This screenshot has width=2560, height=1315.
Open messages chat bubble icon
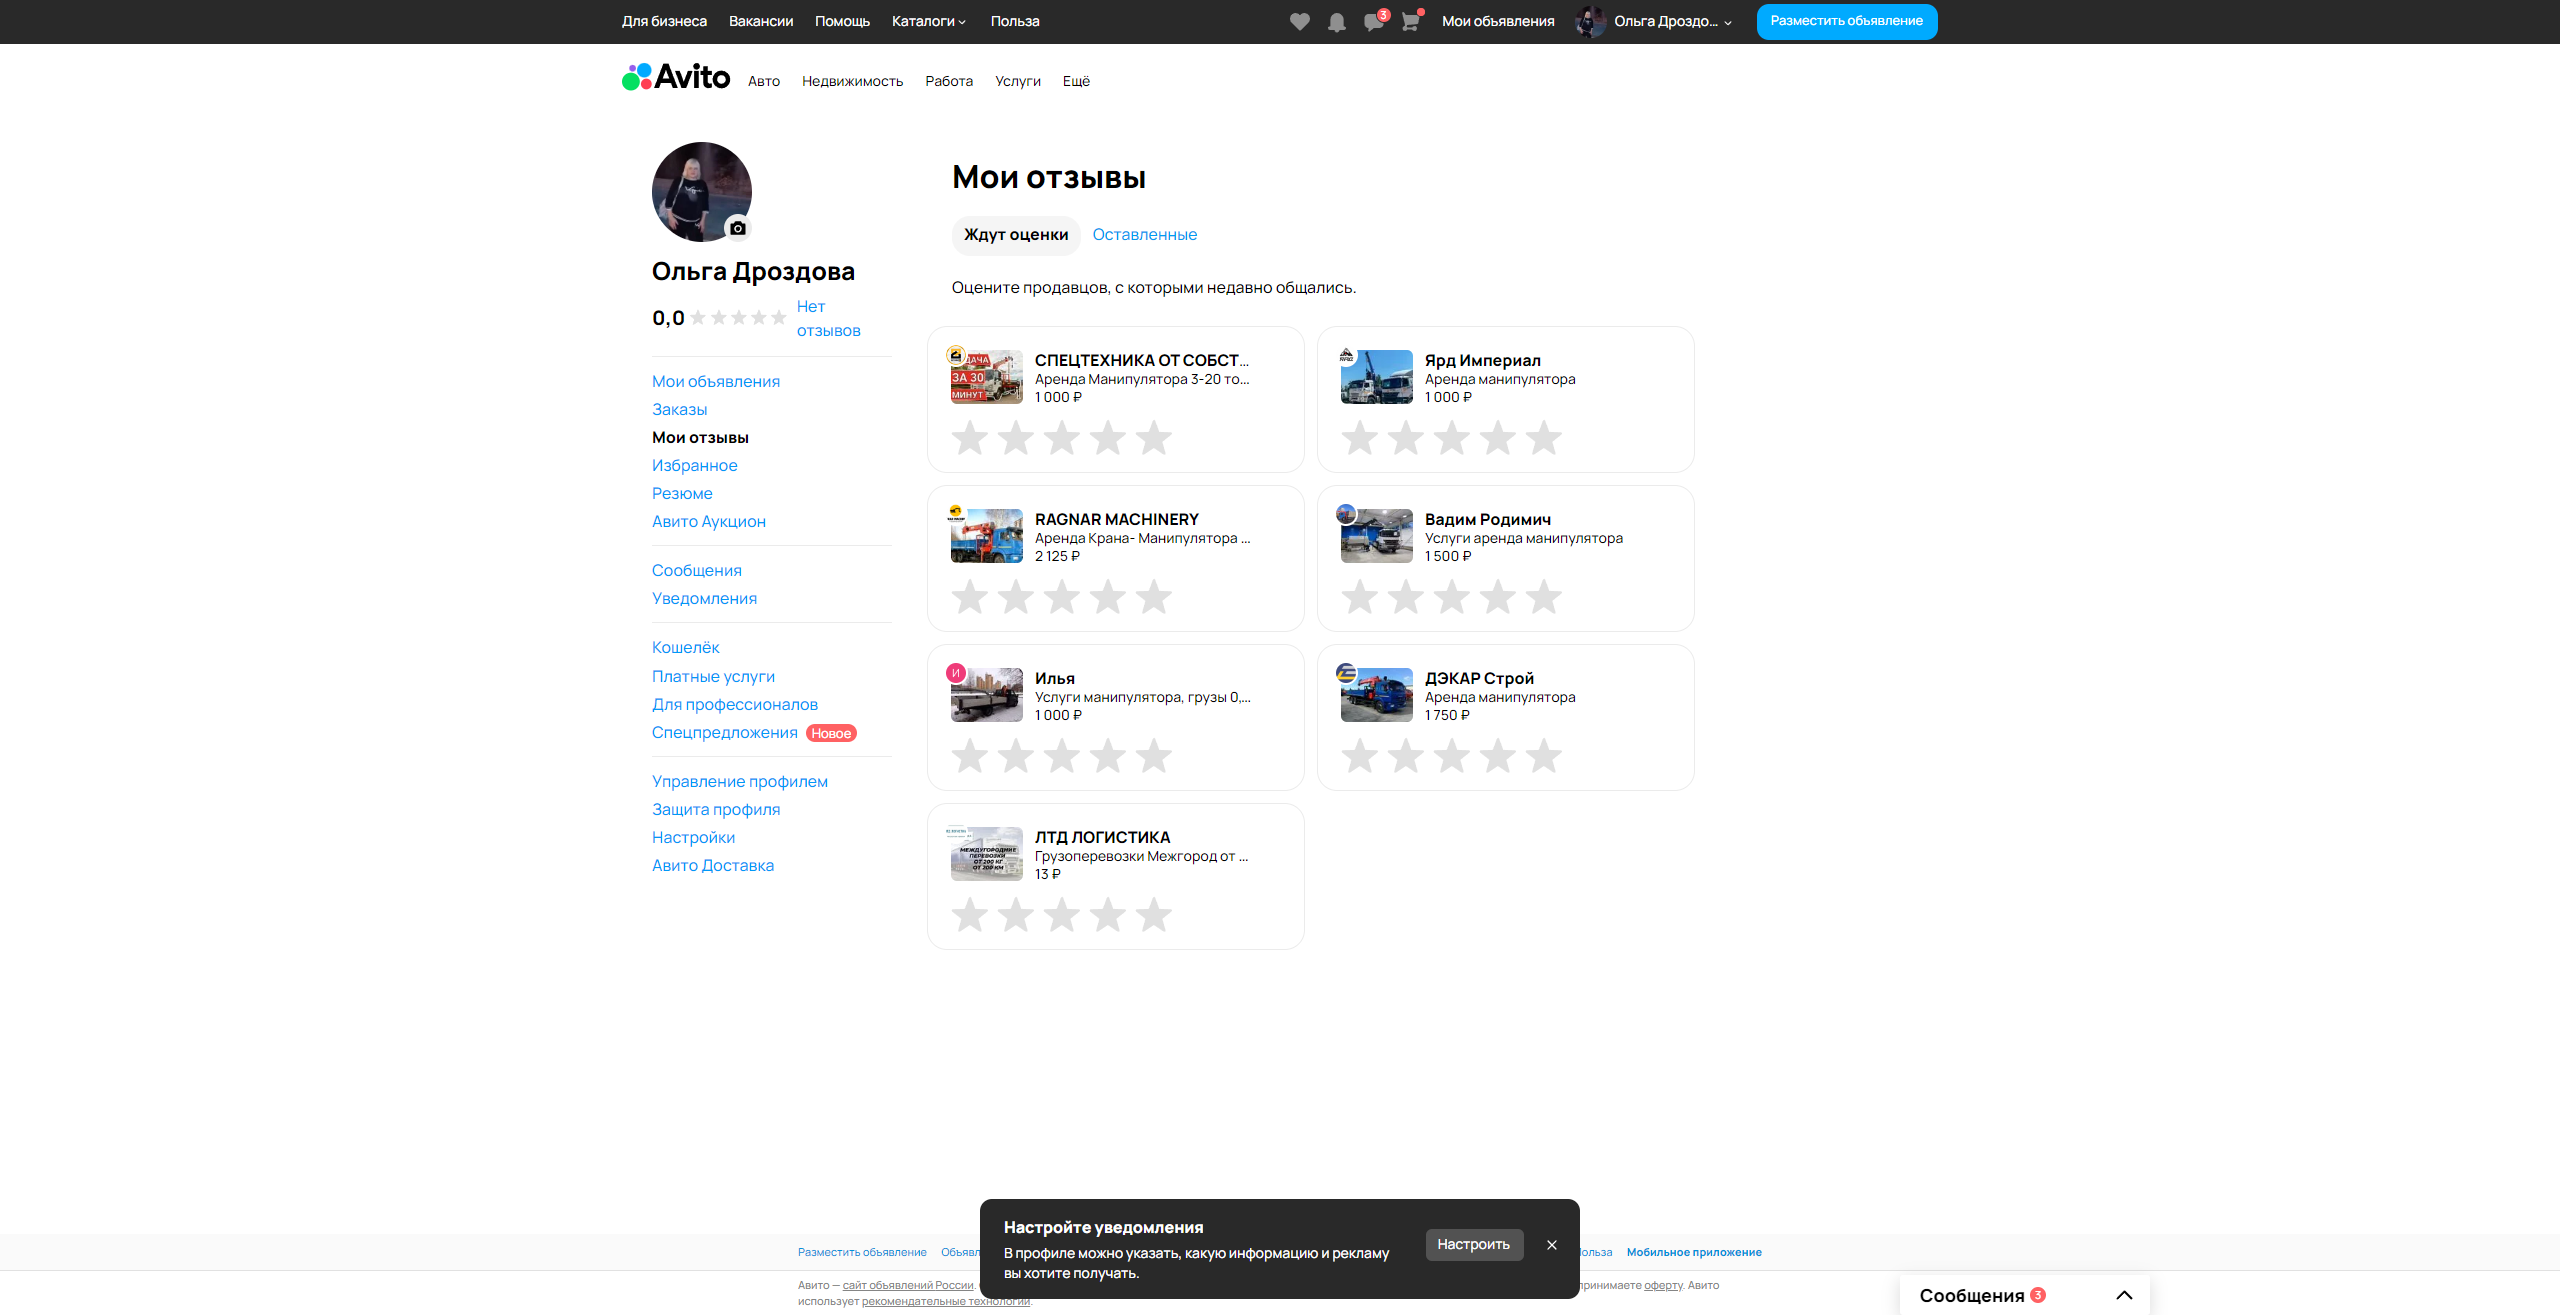(x=1374, y=22)
